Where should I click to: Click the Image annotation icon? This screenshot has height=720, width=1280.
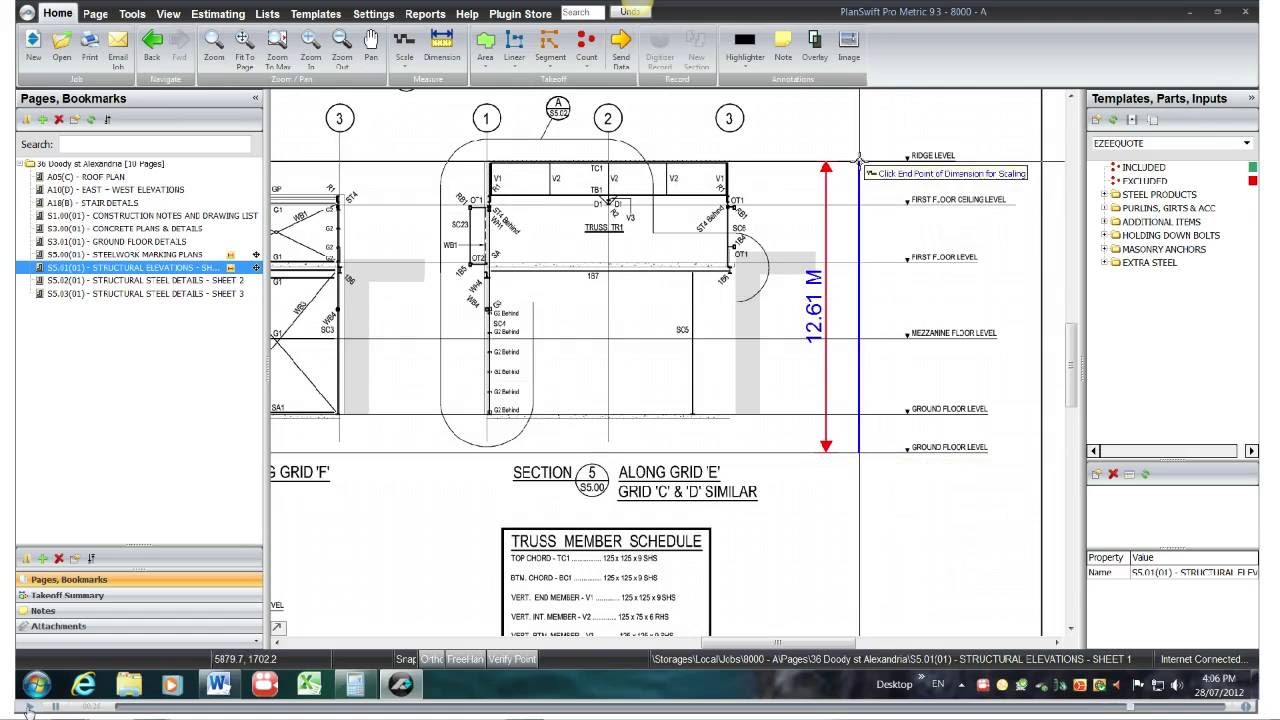point(849,40)
